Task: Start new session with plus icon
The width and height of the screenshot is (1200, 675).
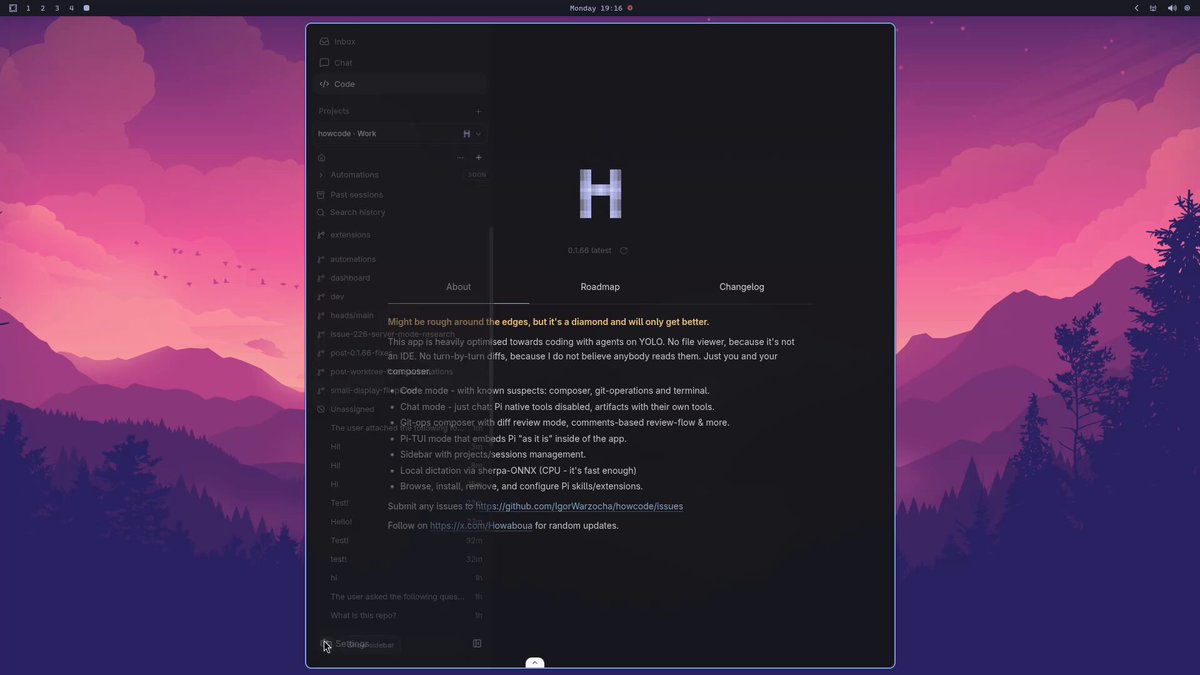Action: tap(478, 157)
